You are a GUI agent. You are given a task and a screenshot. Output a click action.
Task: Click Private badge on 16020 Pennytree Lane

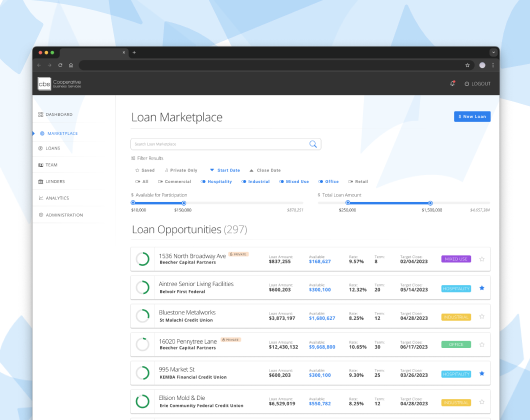pos(231,340)
